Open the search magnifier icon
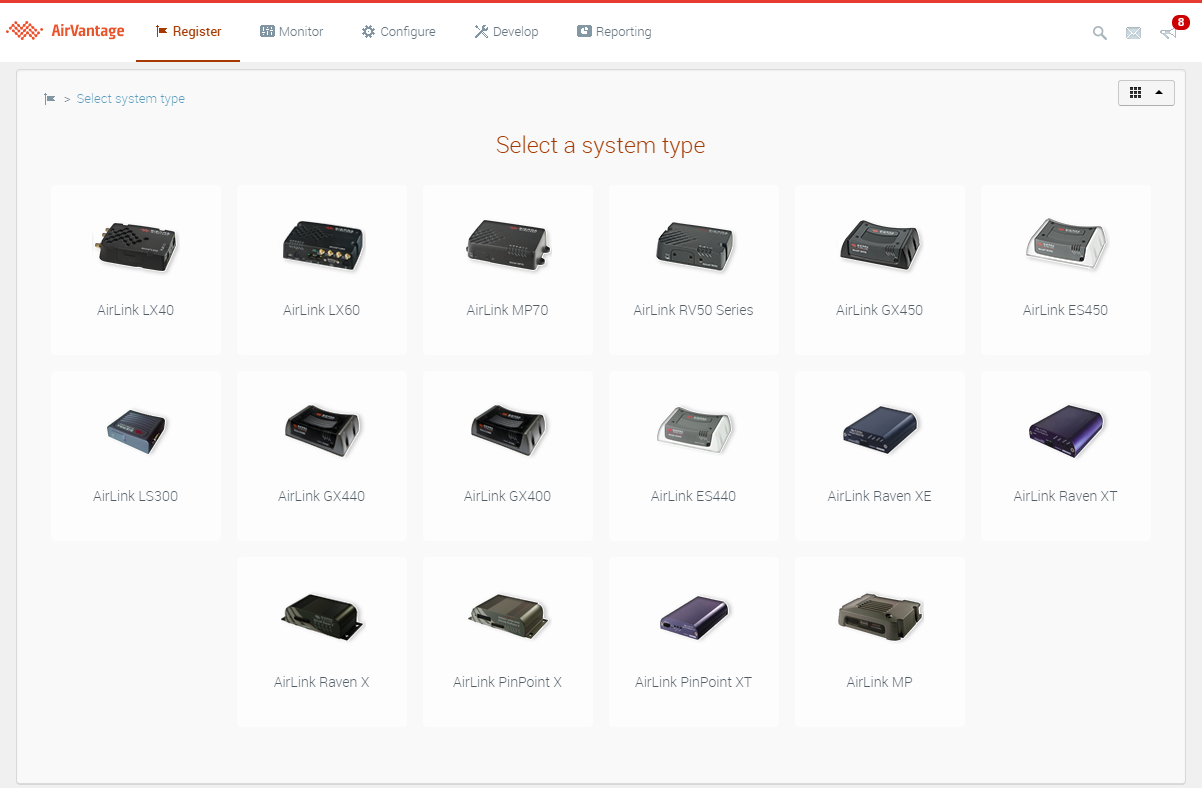This screenshot has height=788, width=1202. point(1099,33)
